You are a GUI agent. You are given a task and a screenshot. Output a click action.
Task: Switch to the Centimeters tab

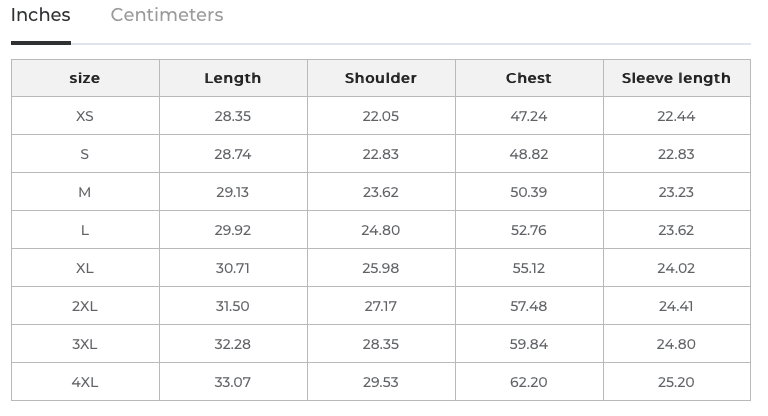pyautogui.click(x=167, y=16)
